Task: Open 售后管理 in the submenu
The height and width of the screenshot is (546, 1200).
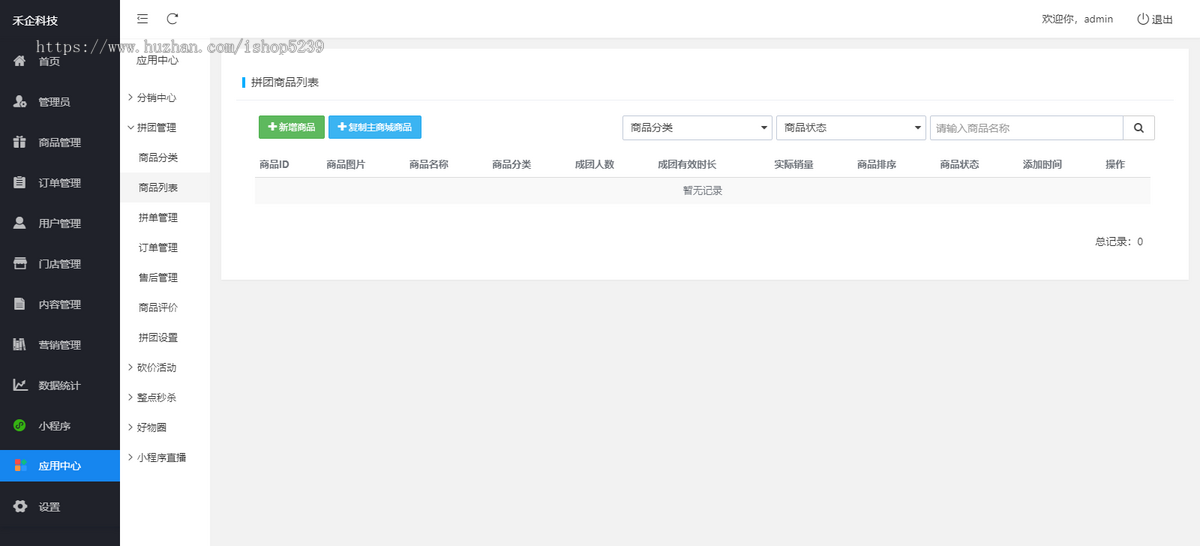Action: (165, 278)
